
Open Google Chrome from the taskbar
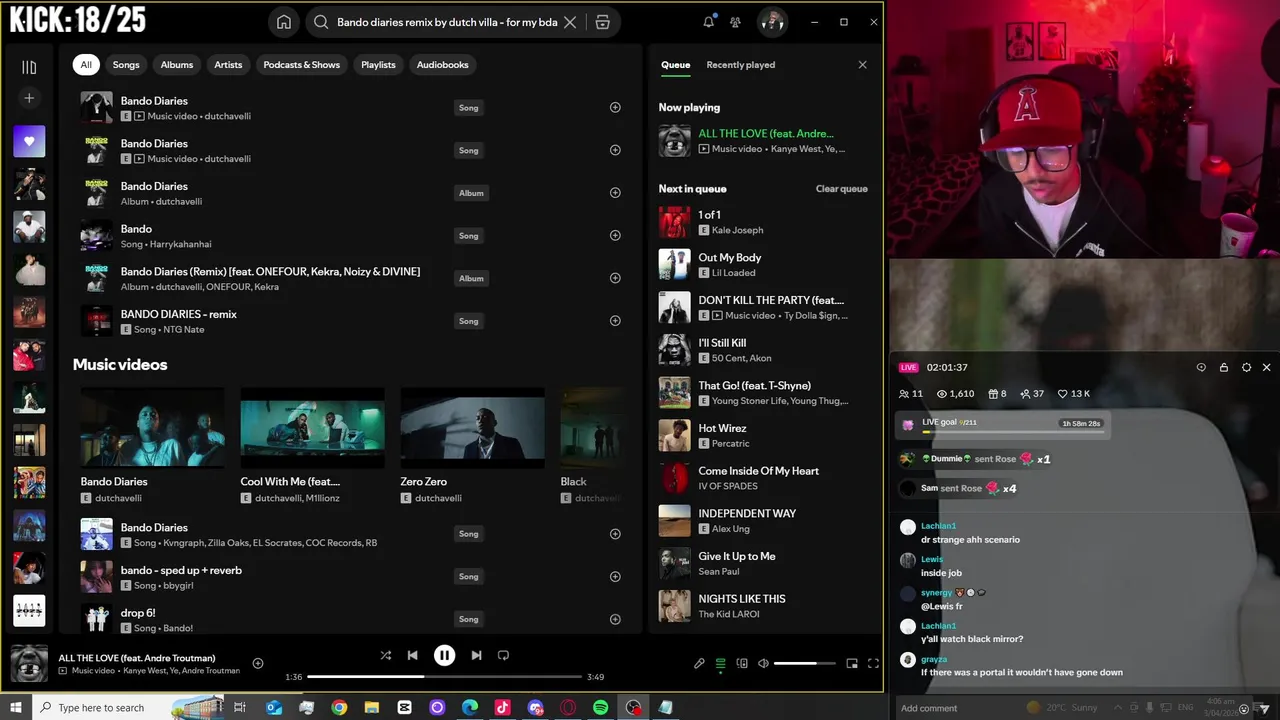(339, 707)
